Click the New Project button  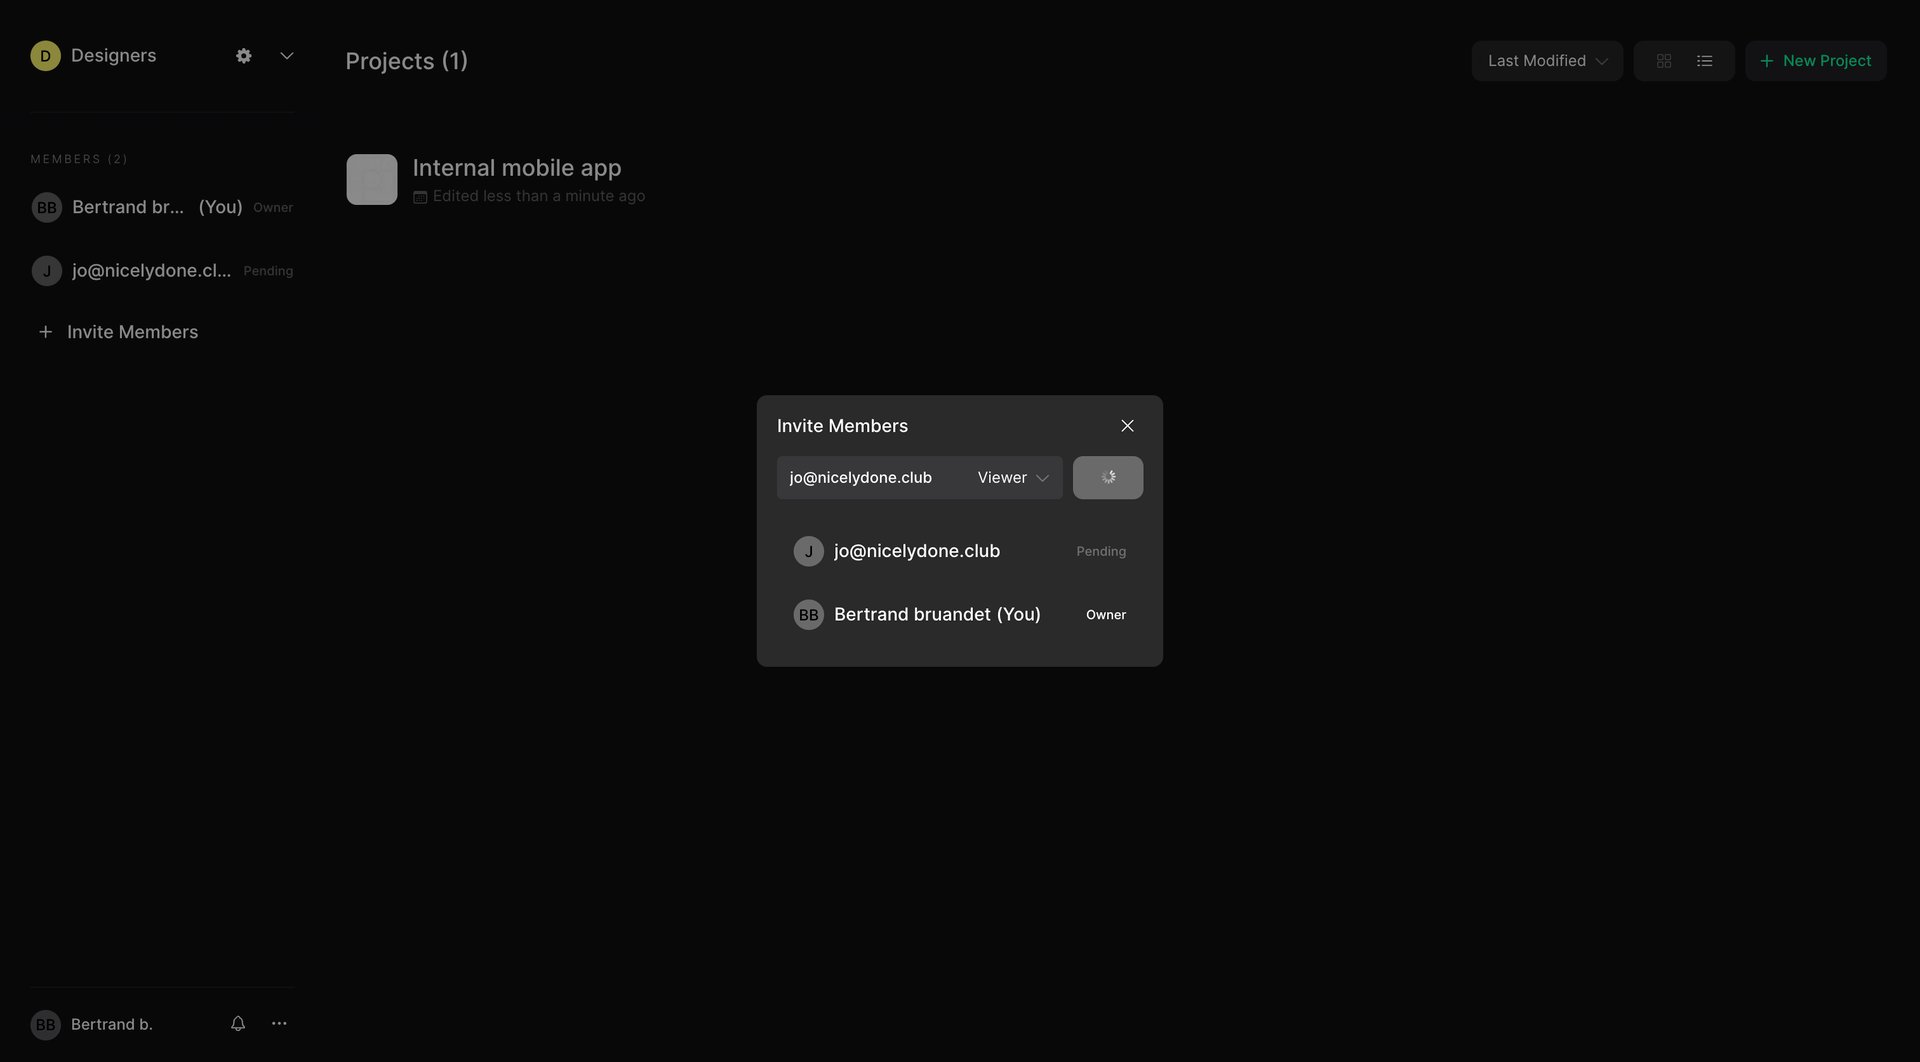click(1815, 60)
